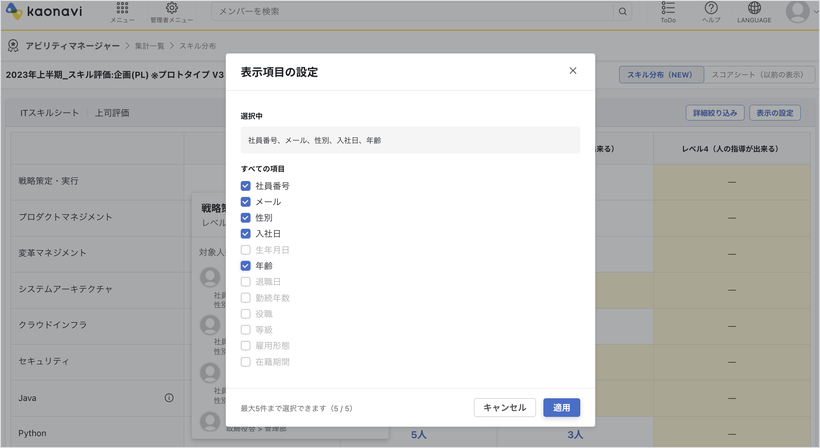
Task: Toggle the 在籍期間 checkbox
Action: (245, 362)
